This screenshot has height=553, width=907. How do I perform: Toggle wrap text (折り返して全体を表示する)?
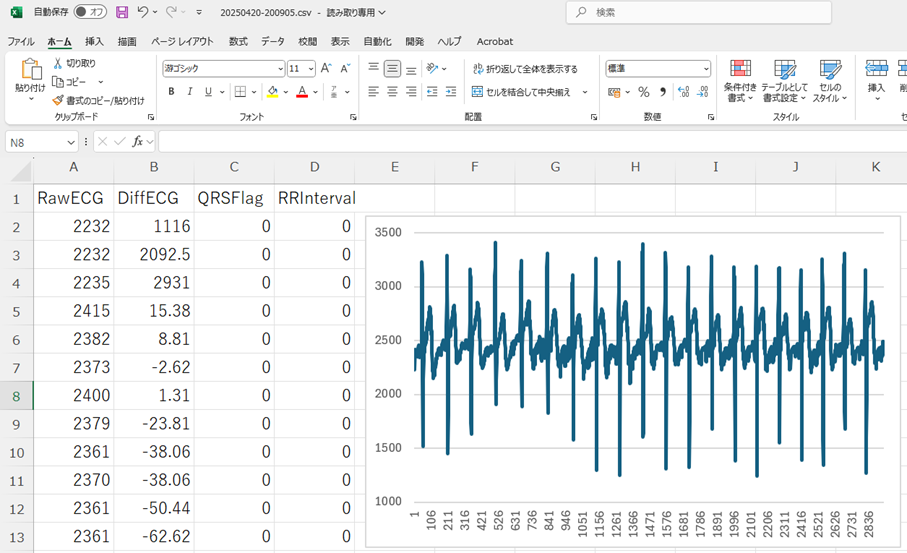(x=524, y=69)
